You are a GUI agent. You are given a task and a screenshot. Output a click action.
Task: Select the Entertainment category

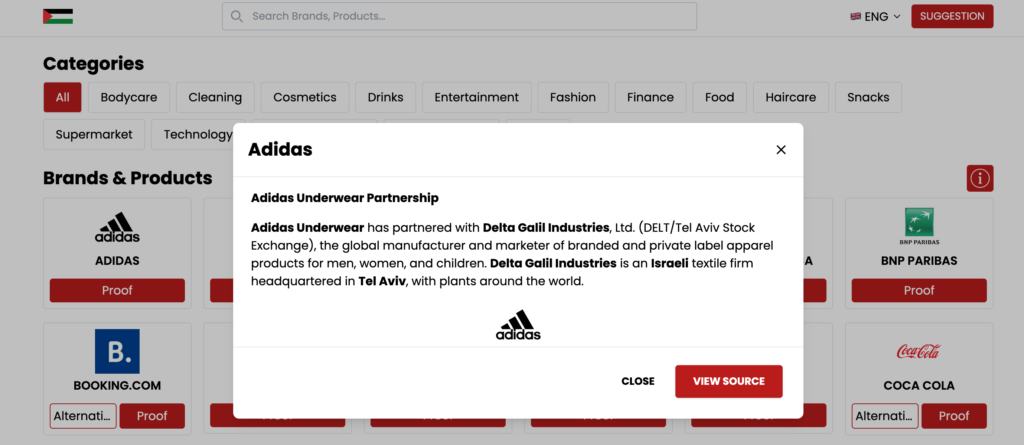coord(477,97)
